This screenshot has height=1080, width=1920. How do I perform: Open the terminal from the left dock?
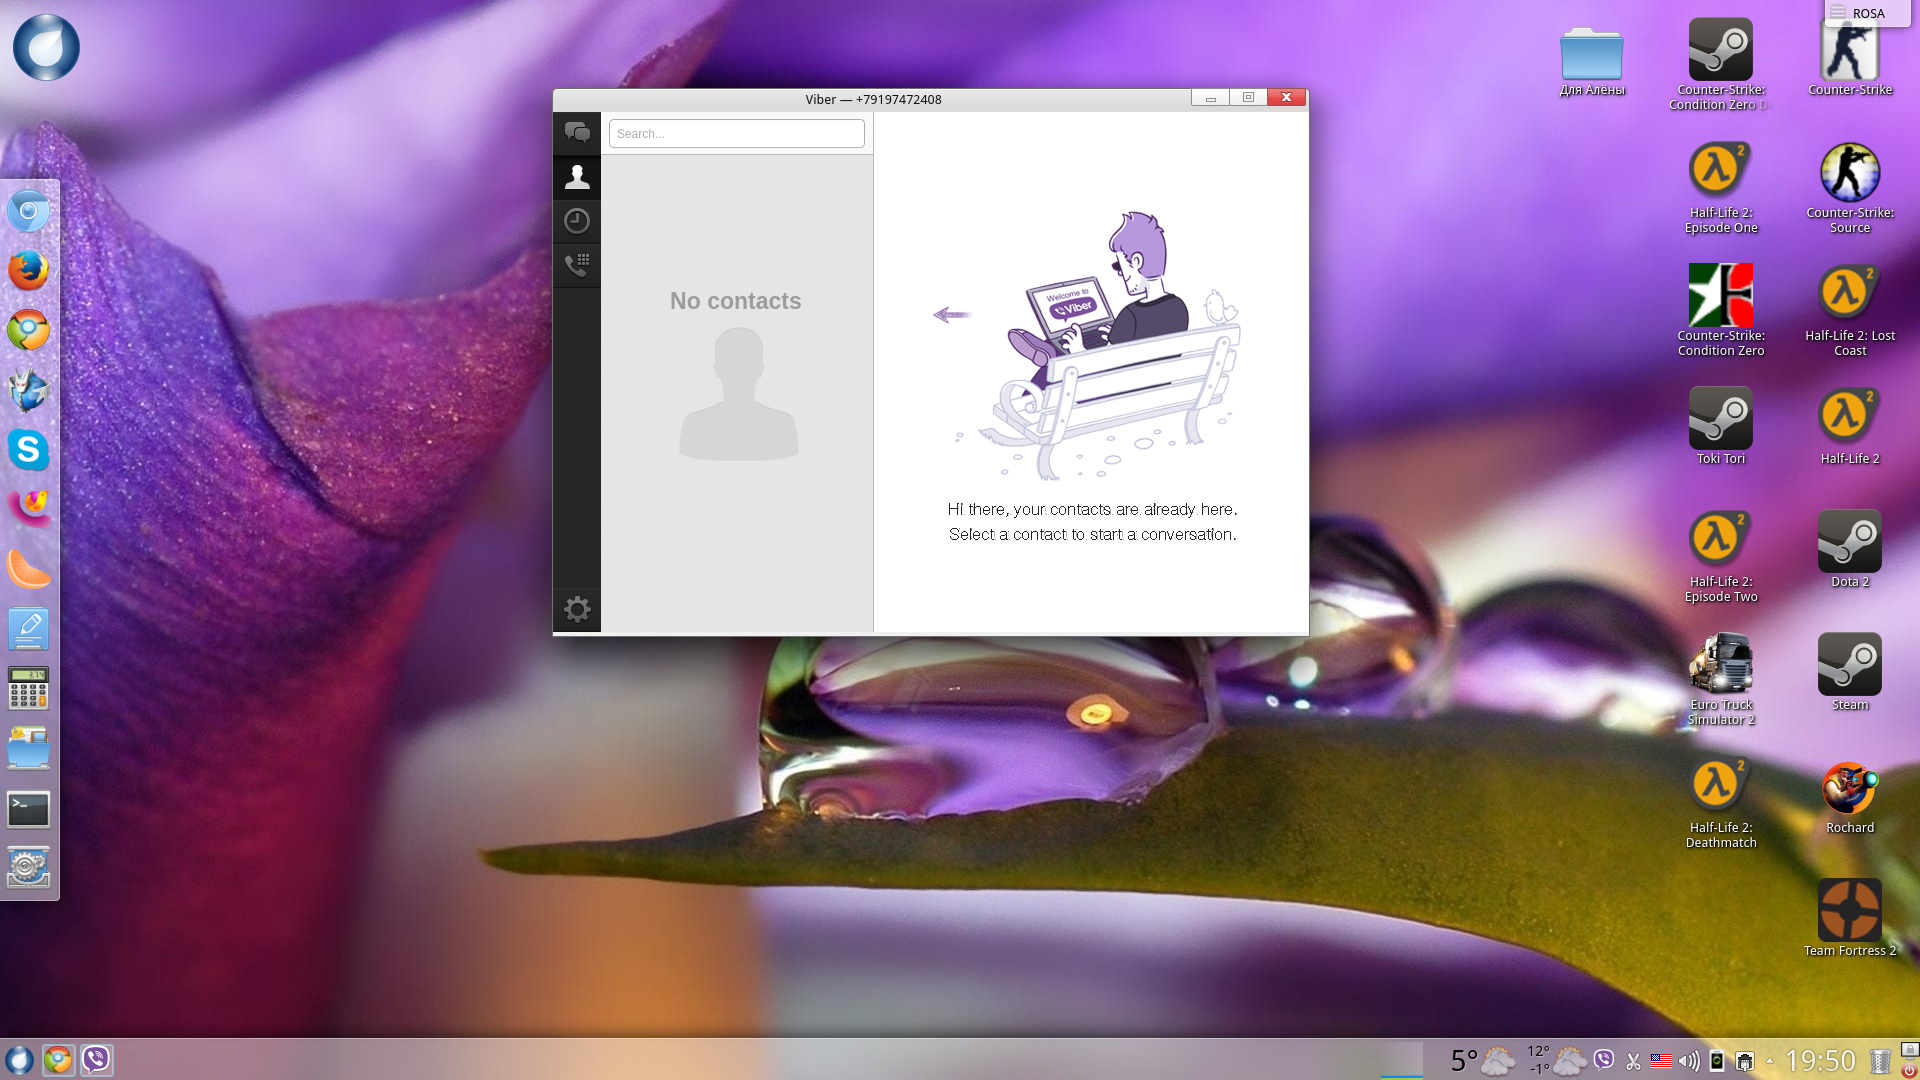click(28, 809)
